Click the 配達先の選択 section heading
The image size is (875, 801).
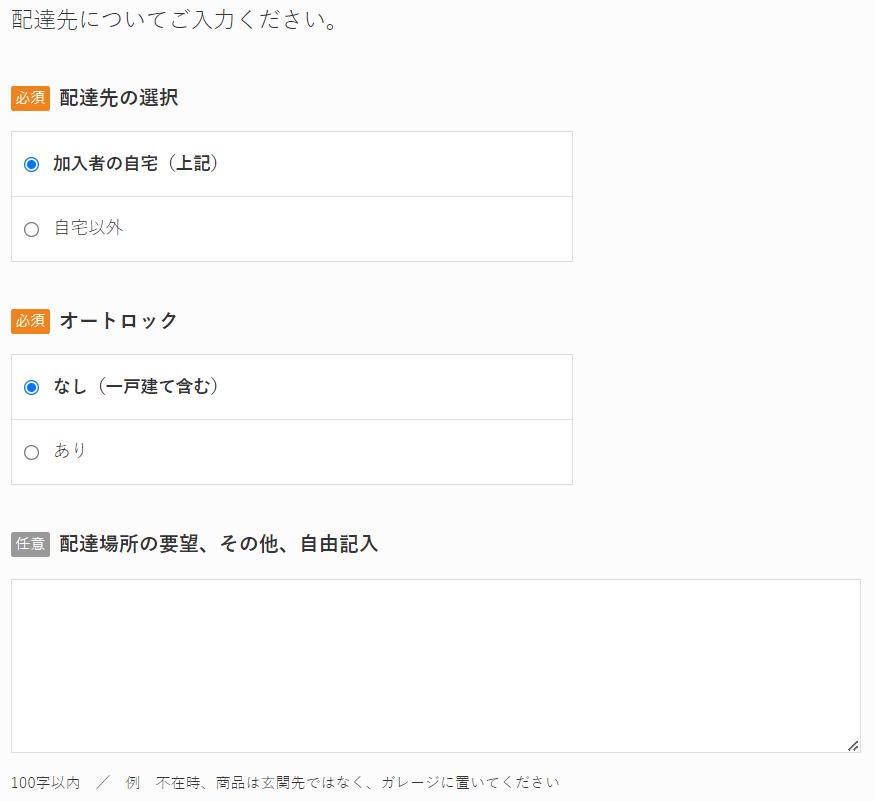(x=119, y=98)
